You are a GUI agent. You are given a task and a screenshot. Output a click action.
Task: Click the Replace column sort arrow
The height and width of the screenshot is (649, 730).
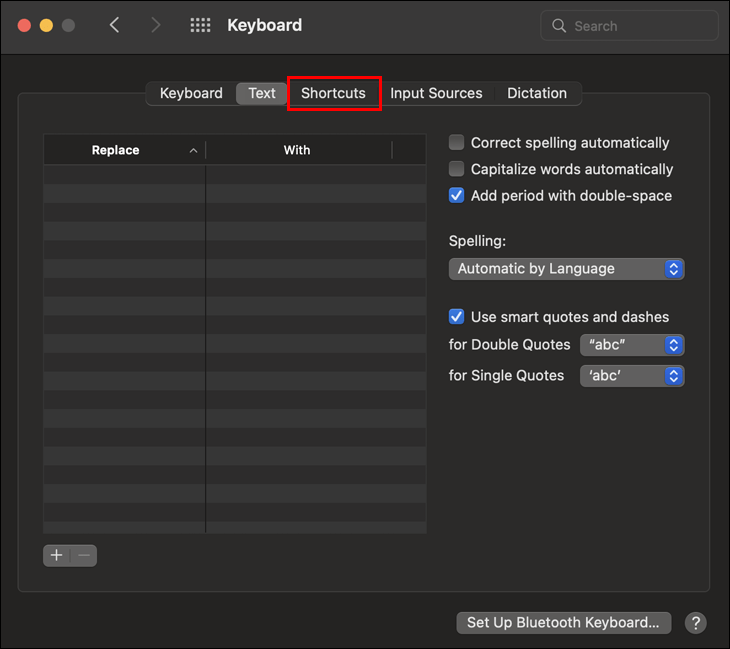click(x=193, y=150)
